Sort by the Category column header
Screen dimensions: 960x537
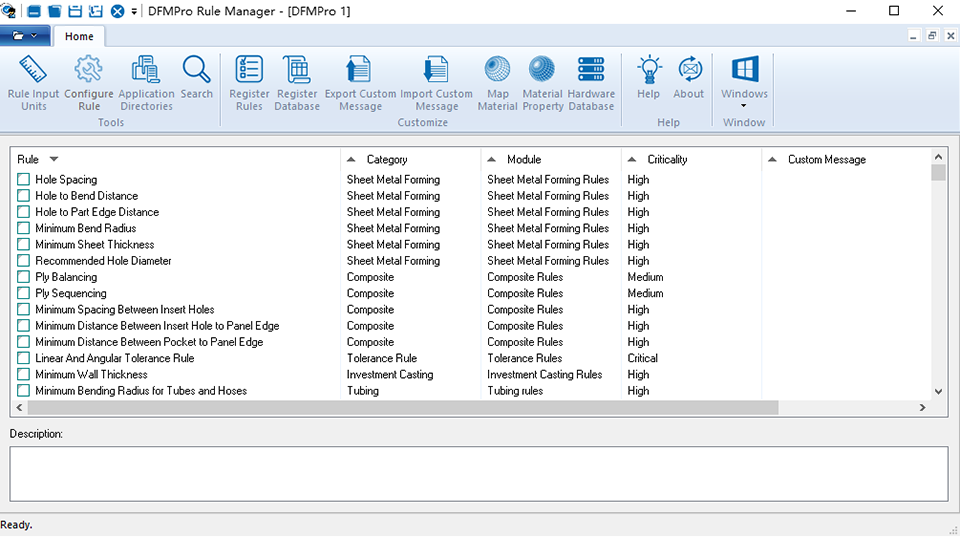coord(410,159)
